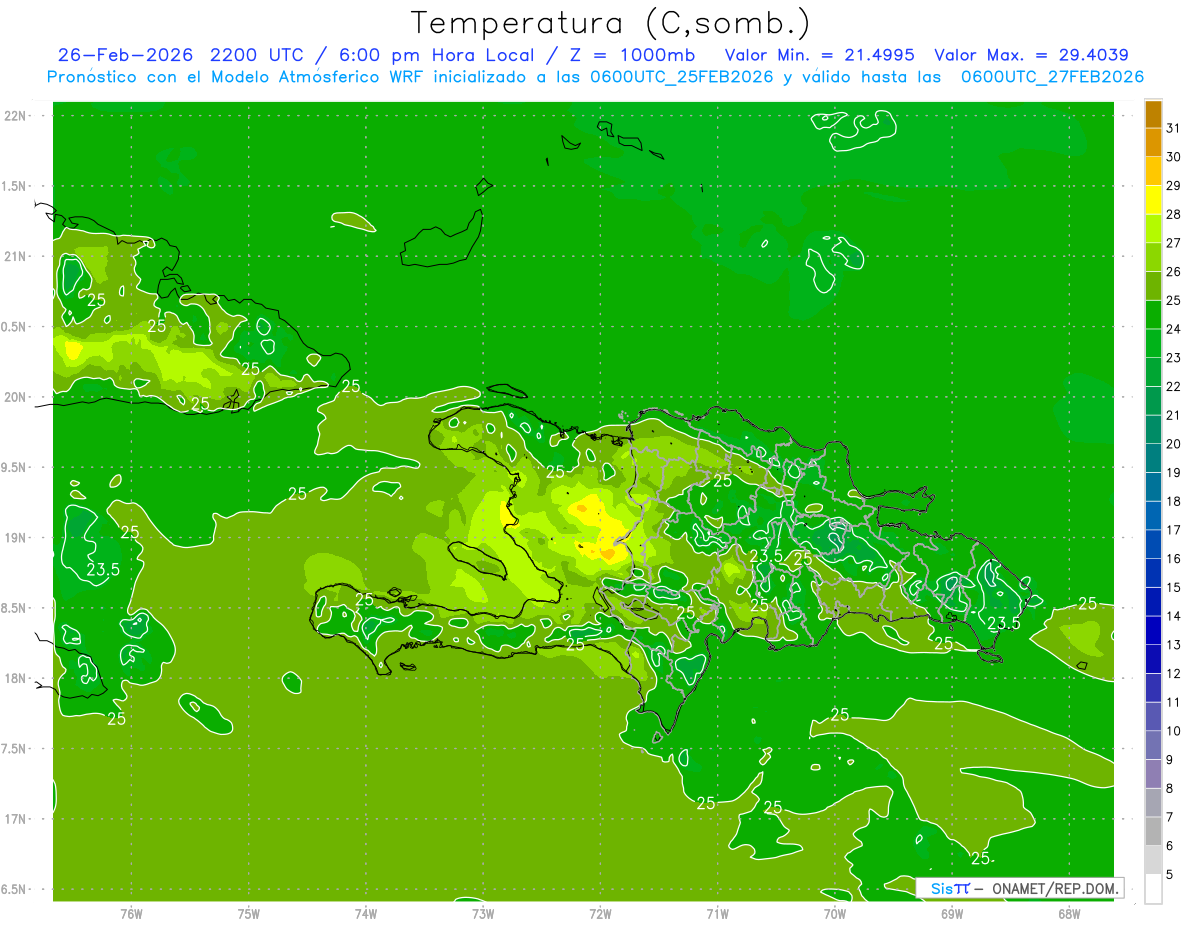Click the '26' colorbar scale label
Image resolution: width=1200 pixels, height=927 pixels.
(1173, 272)
